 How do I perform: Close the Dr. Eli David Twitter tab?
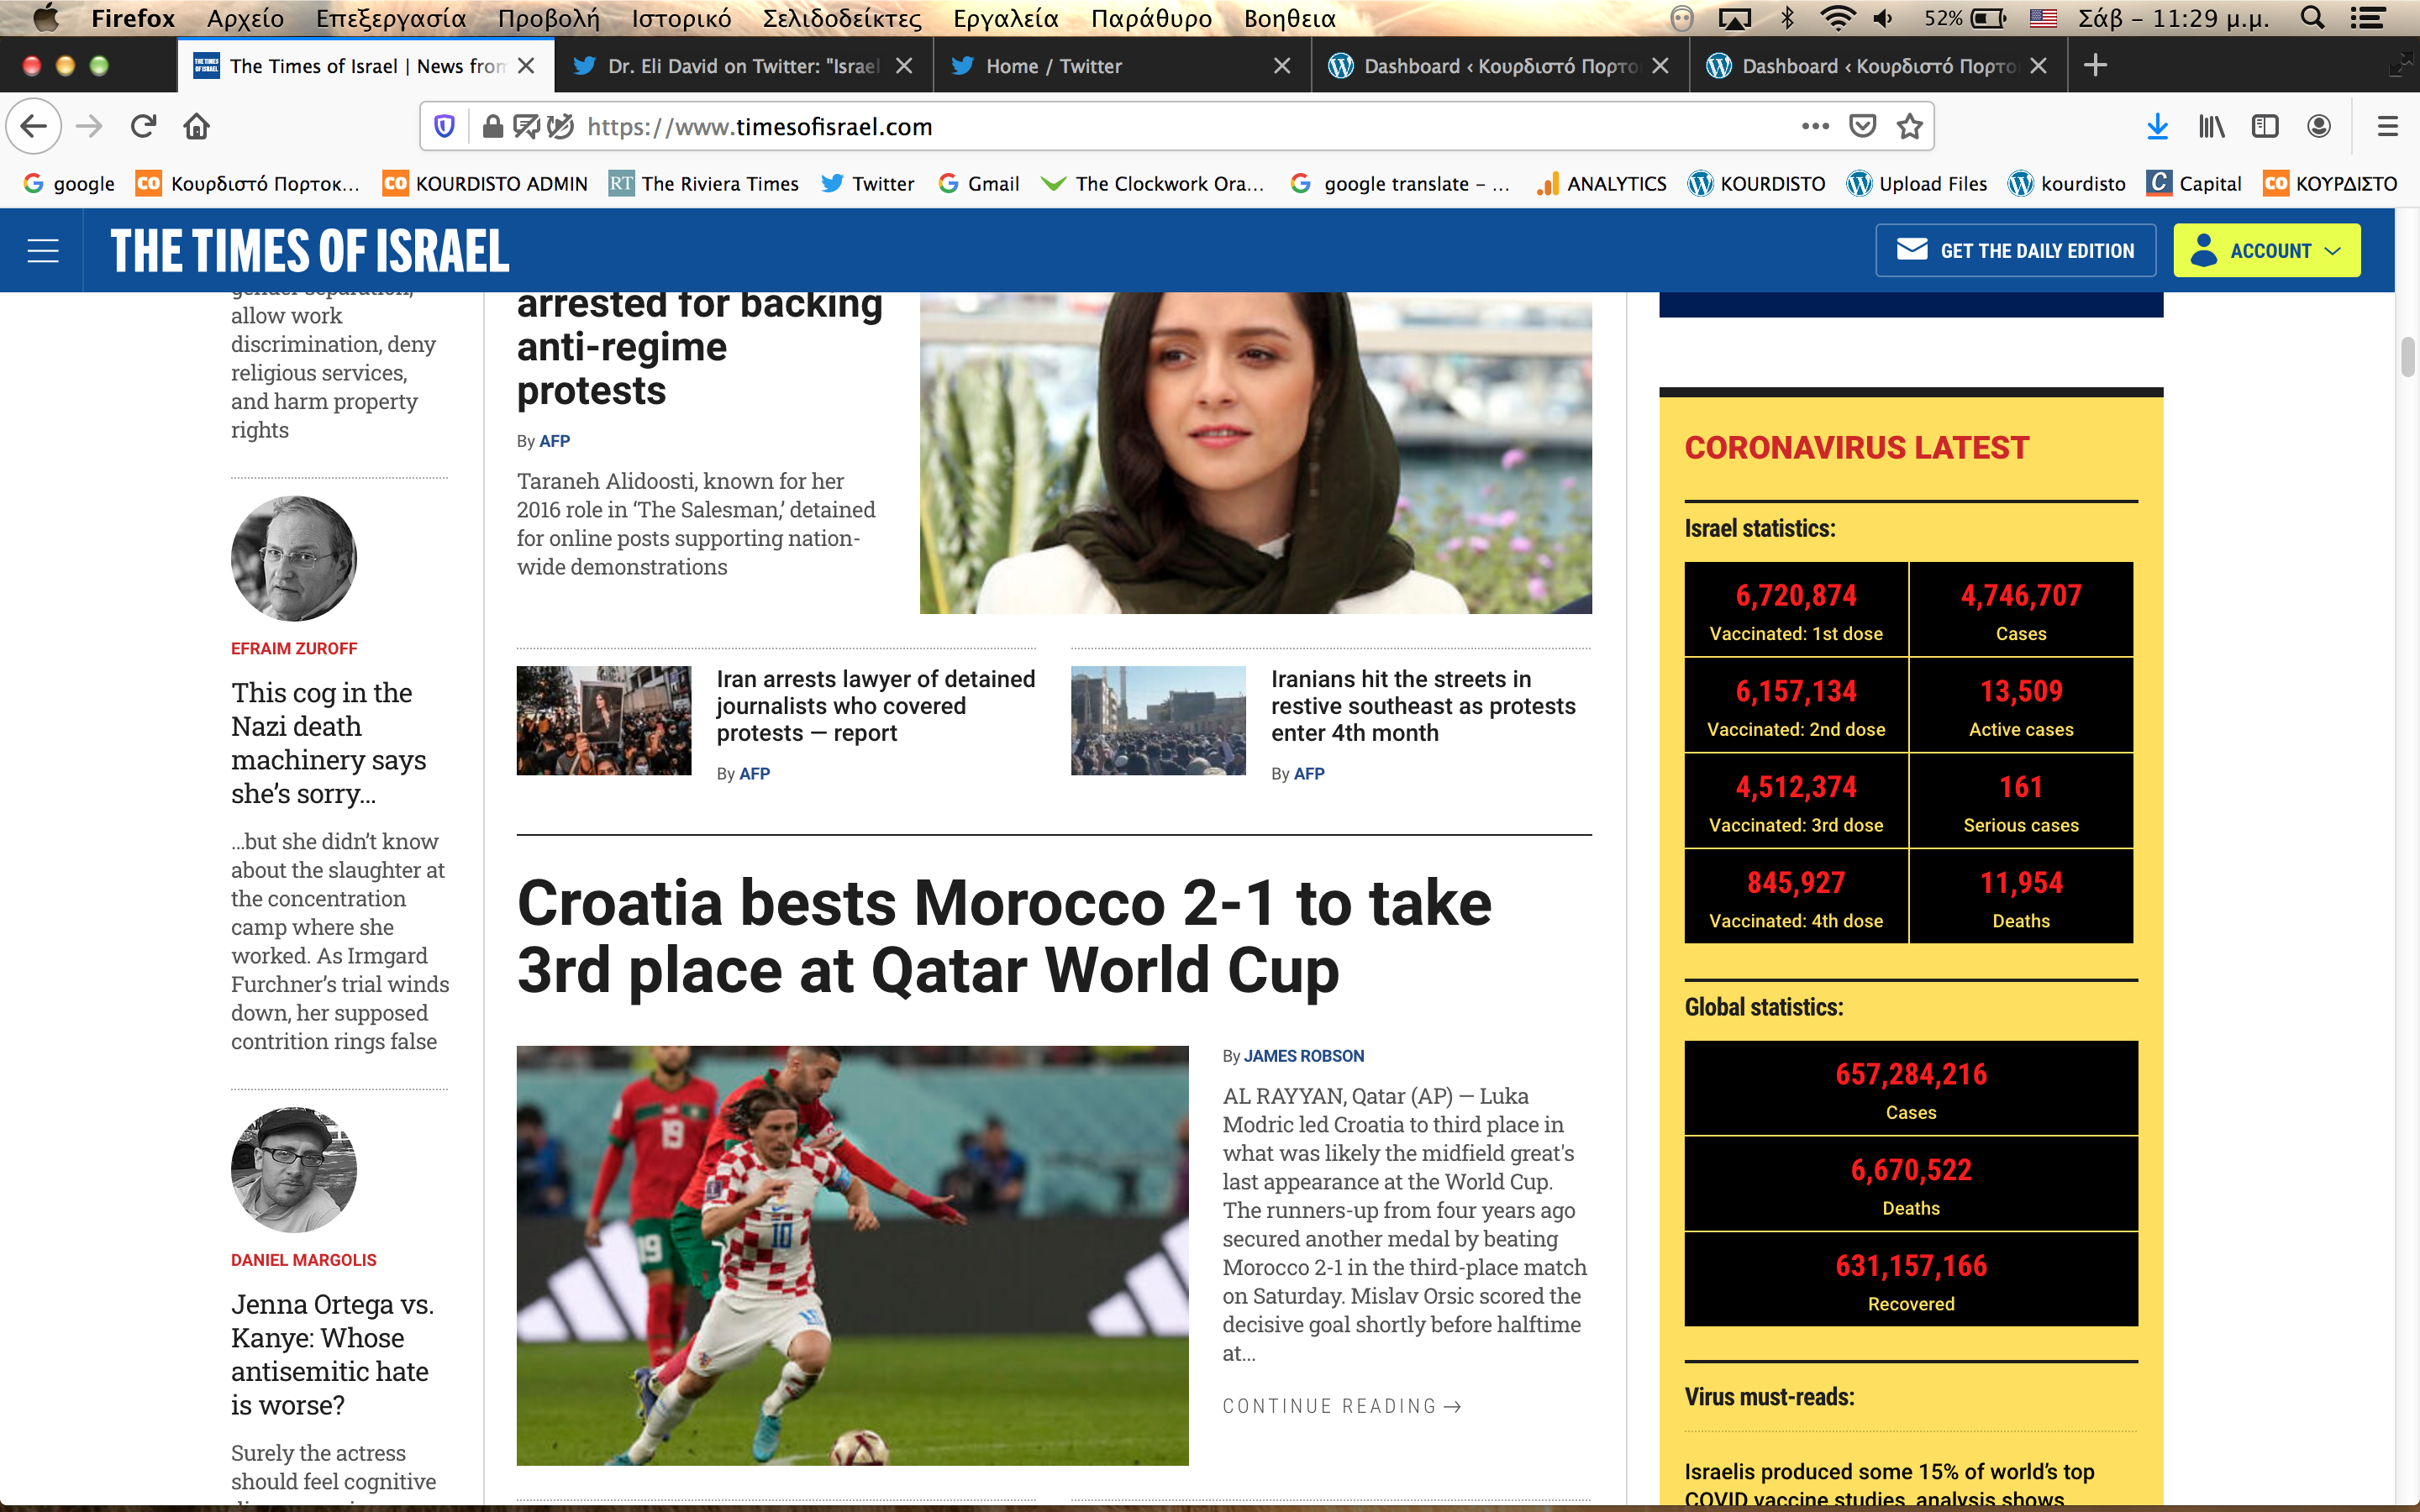click(x=904, y=66)
